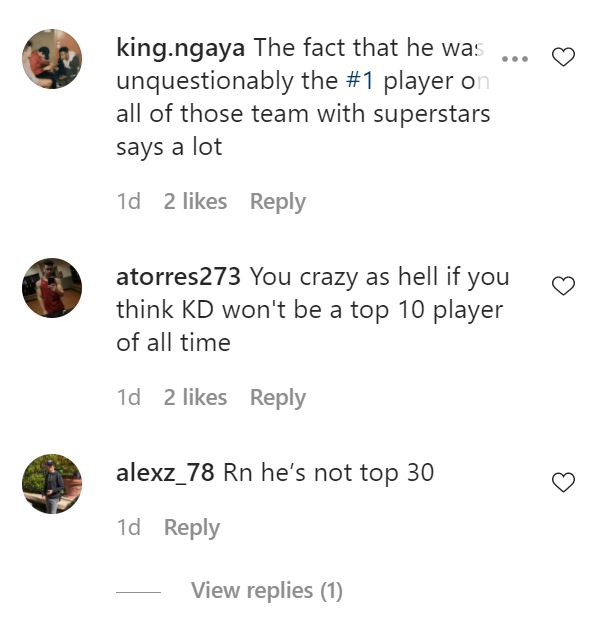592x627 pixels.
Task: Like alexz_78's comment with heart icon
Action: point(563,482)
